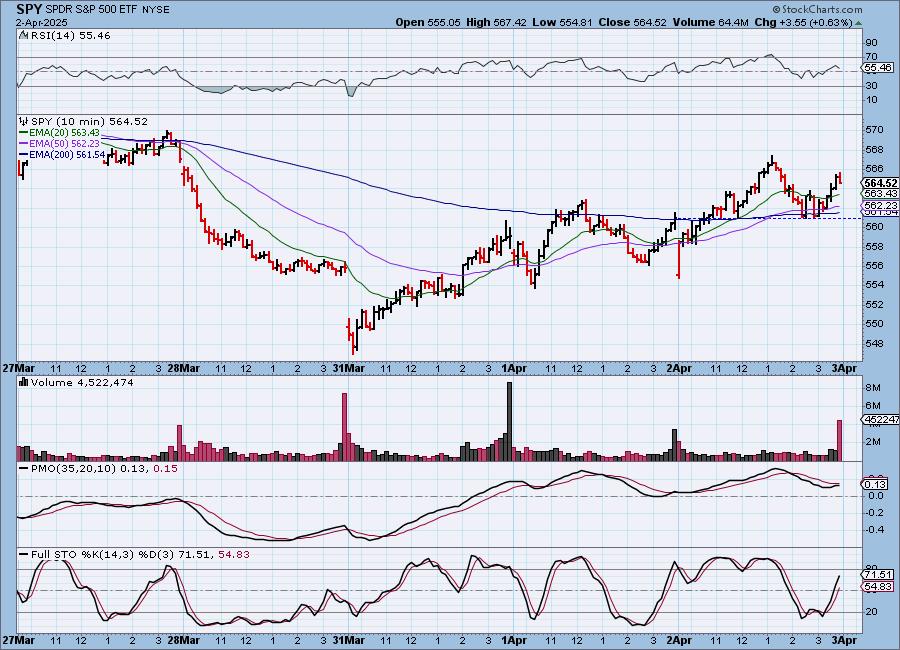Click the 560 price axis label
Screen dimensions: 900x650
click(874, 226)
